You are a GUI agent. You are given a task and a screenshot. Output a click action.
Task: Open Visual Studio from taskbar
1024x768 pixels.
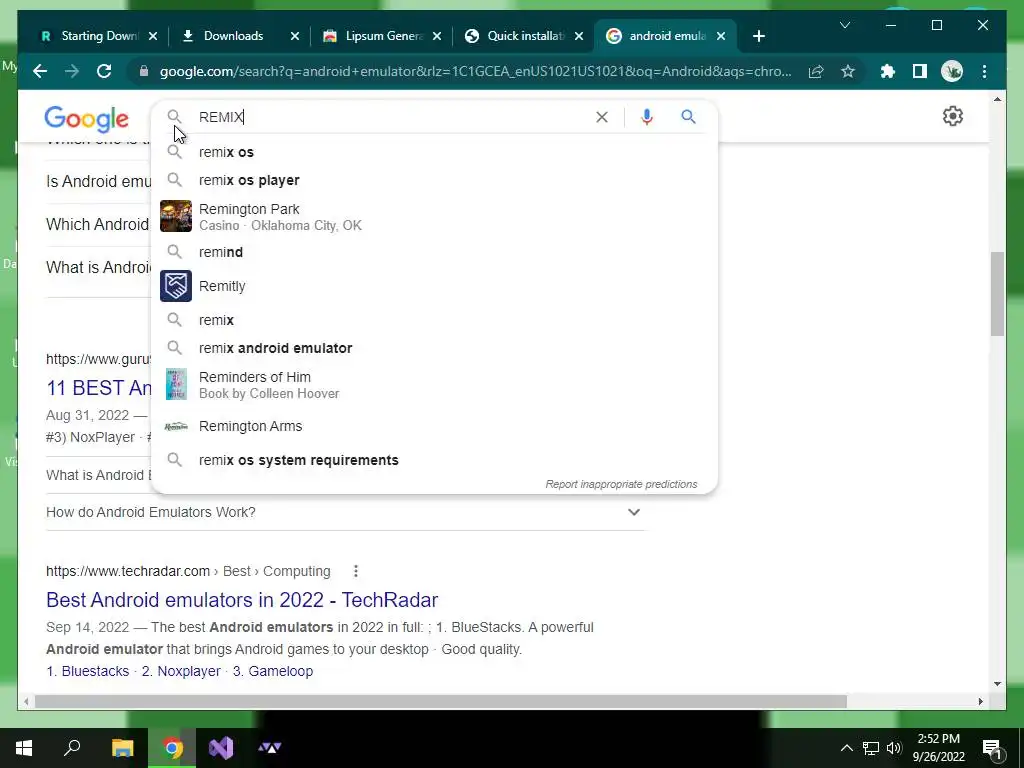click(x=221, y=748)
